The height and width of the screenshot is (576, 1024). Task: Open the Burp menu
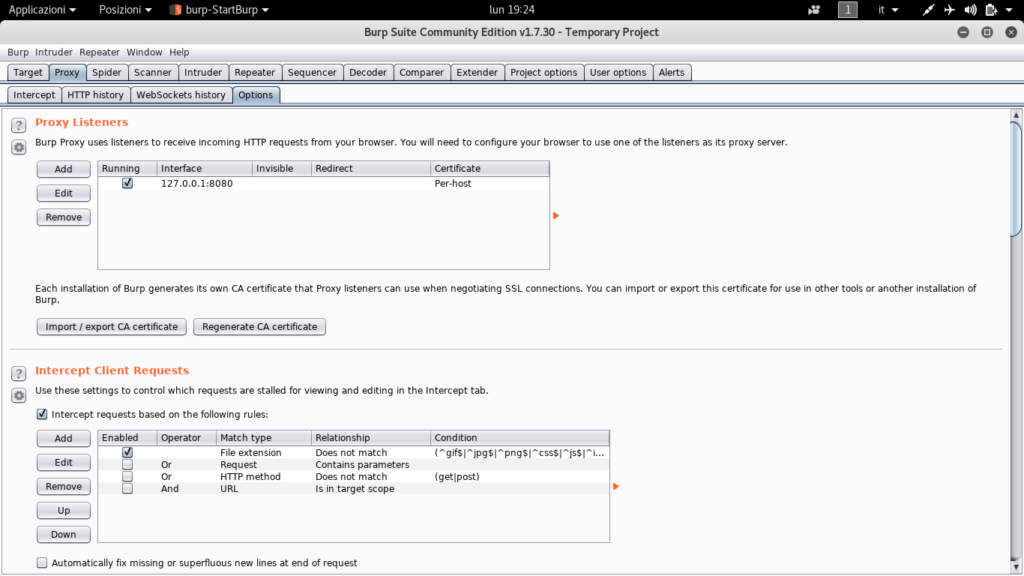click(x=18, y=52)
